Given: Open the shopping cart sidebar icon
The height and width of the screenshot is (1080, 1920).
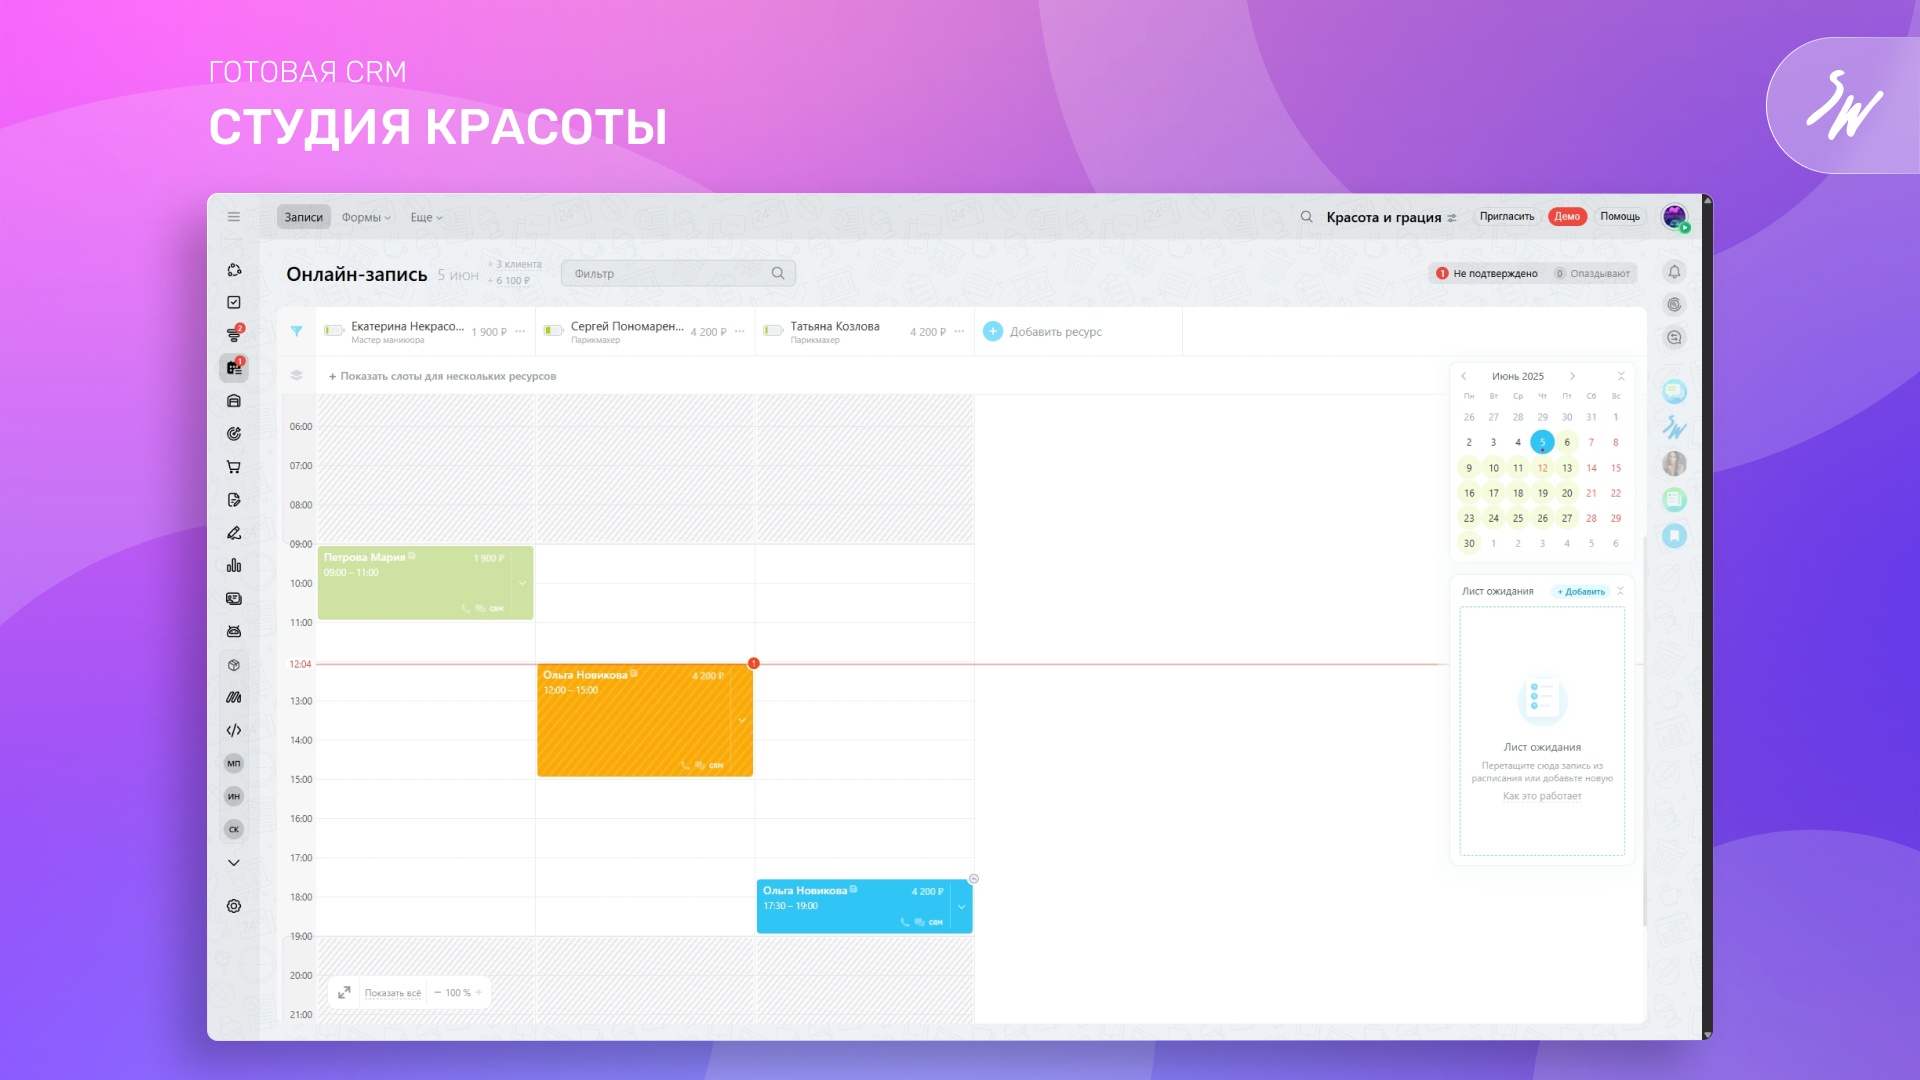Looking at the screenshot, I should pos(233,467).
